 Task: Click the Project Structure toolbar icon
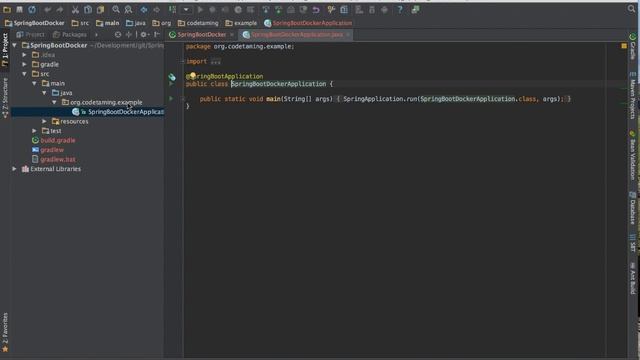click(x=344, y=9)
